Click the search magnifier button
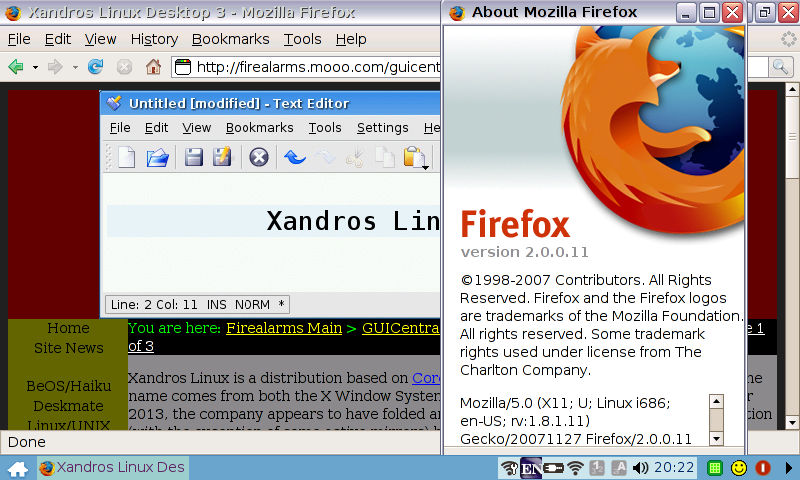Image resolution: width=800 pixels, height=480 pixels. (x=780, y=67)
